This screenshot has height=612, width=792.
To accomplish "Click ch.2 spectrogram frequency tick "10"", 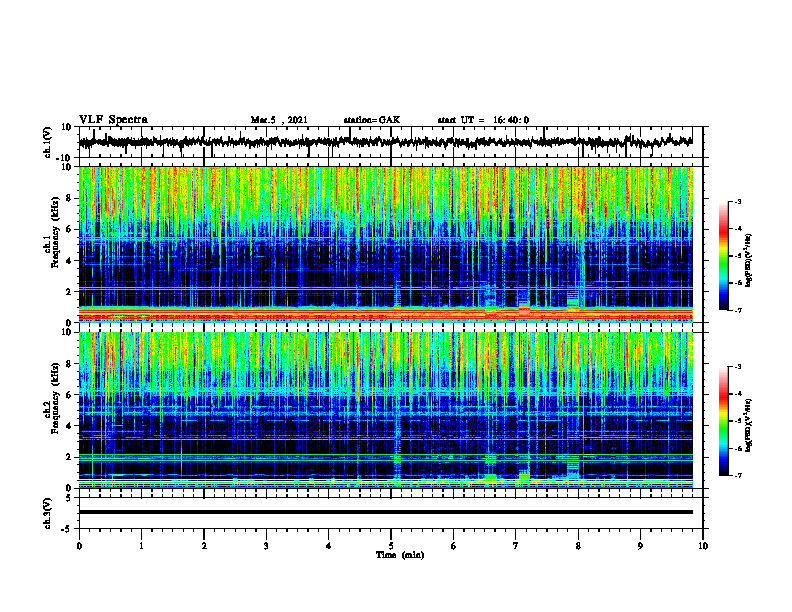I will tap(67, 332).
